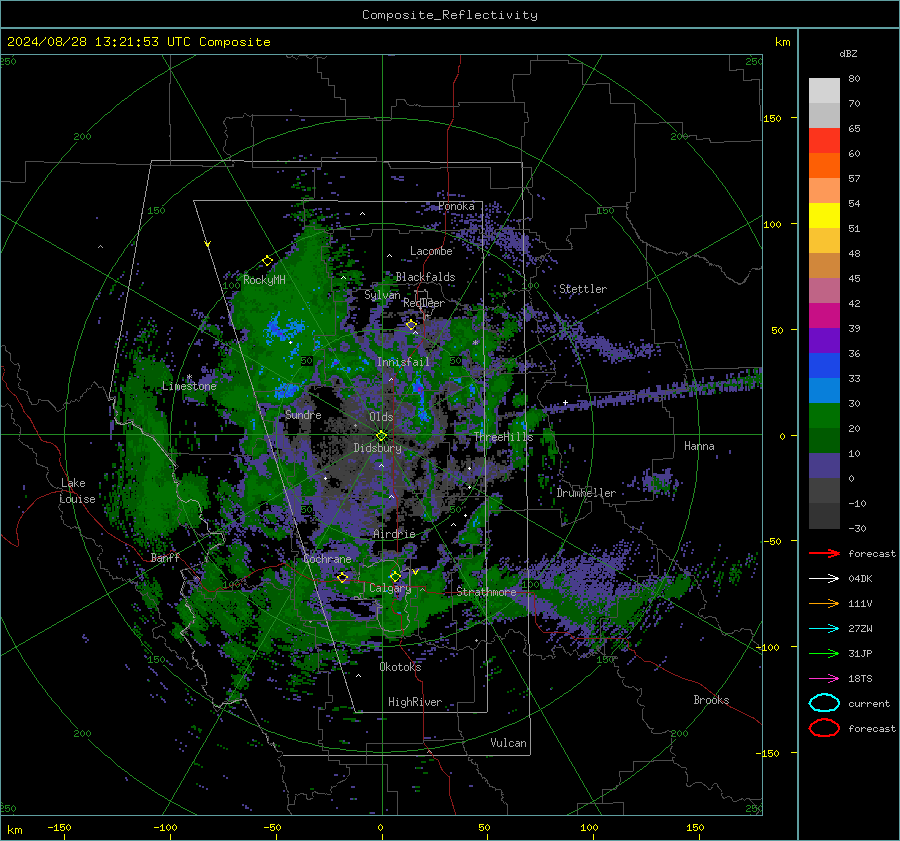Click the current legend text
The height and width of the screenshot is (841, 900).
click(869, 703)
